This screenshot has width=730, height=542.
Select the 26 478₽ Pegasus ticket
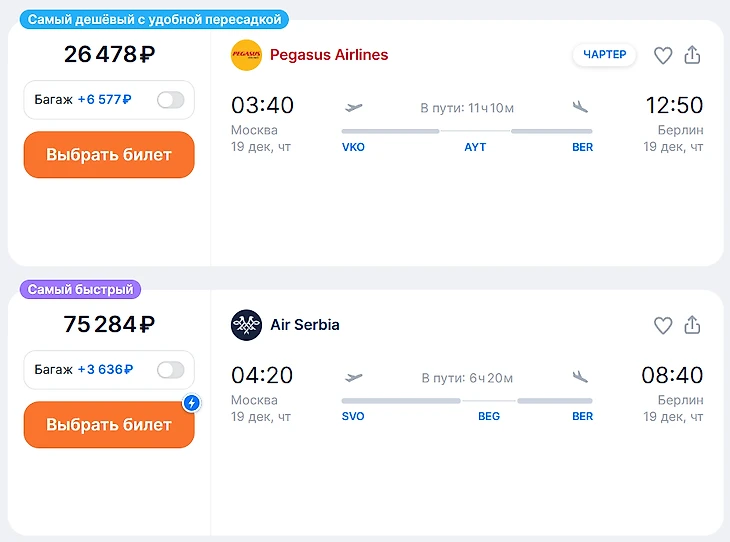tap(109, 155)
